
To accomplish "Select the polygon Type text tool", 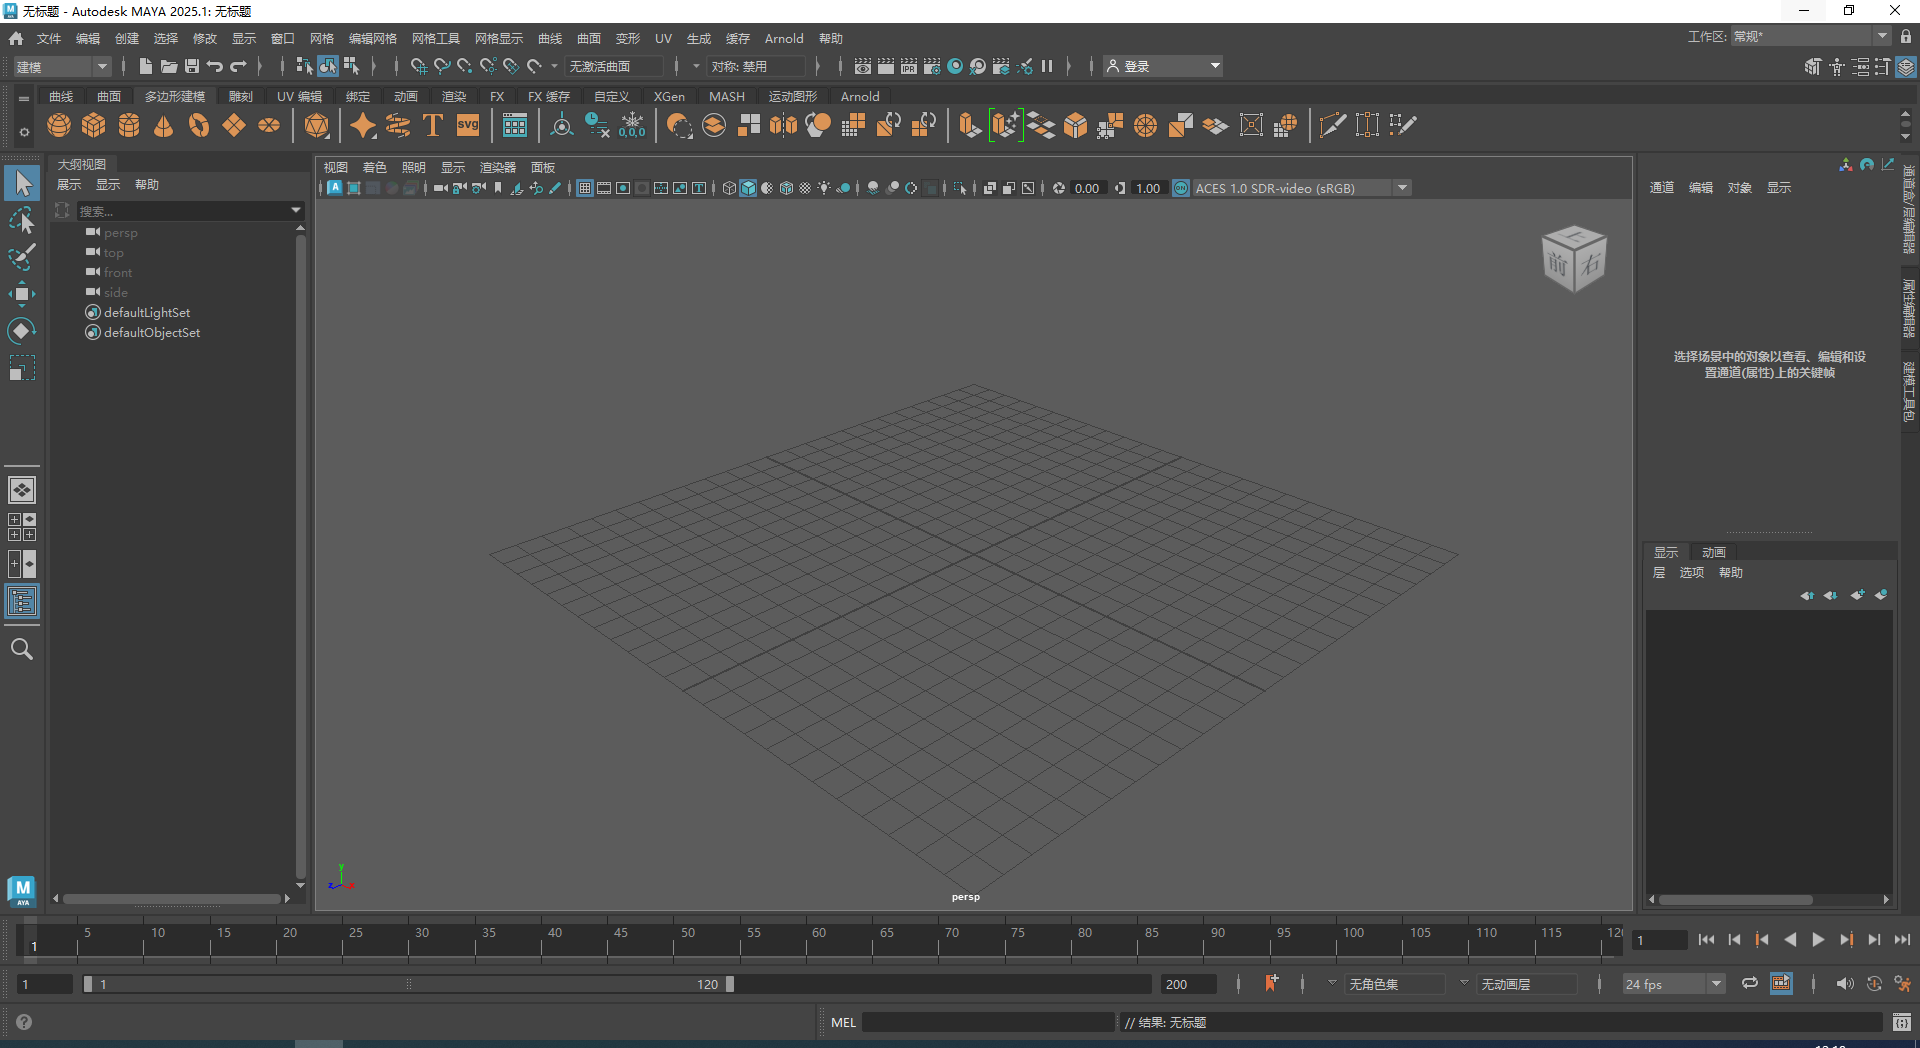I will click(x=433, y=125).
